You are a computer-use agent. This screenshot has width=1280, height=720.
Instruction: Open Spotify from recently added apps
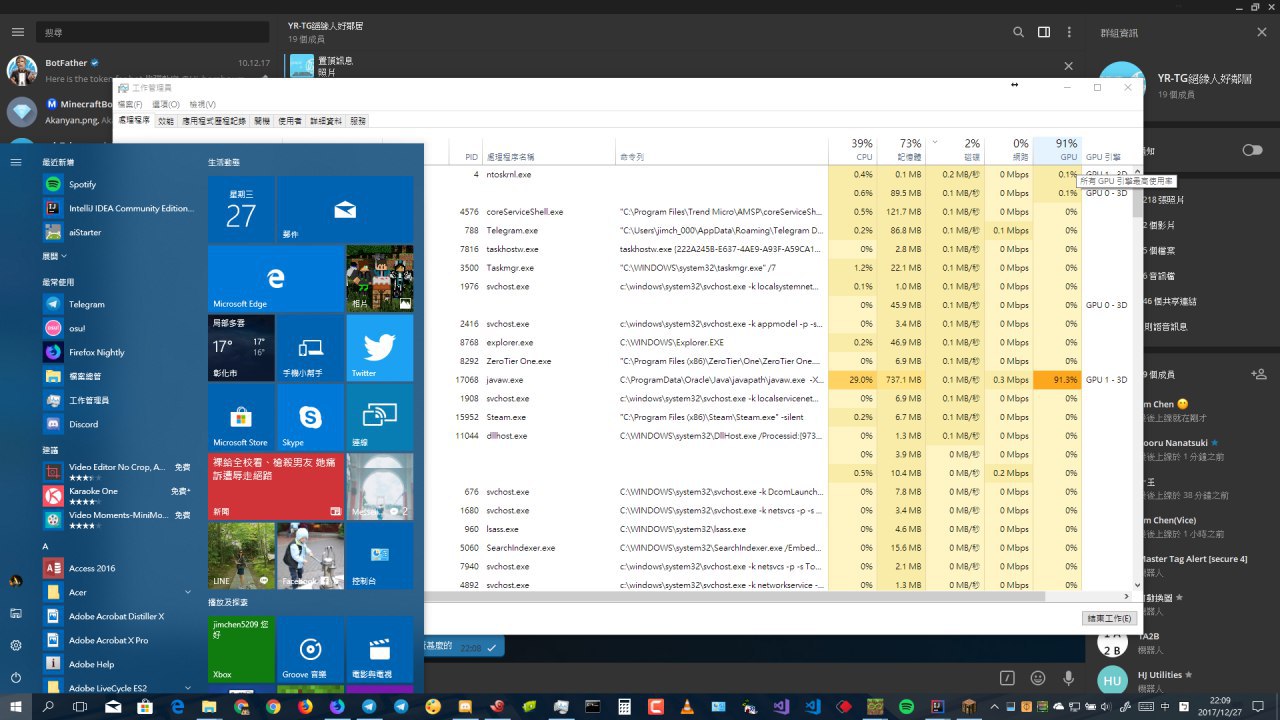click(x=82, y=184)
